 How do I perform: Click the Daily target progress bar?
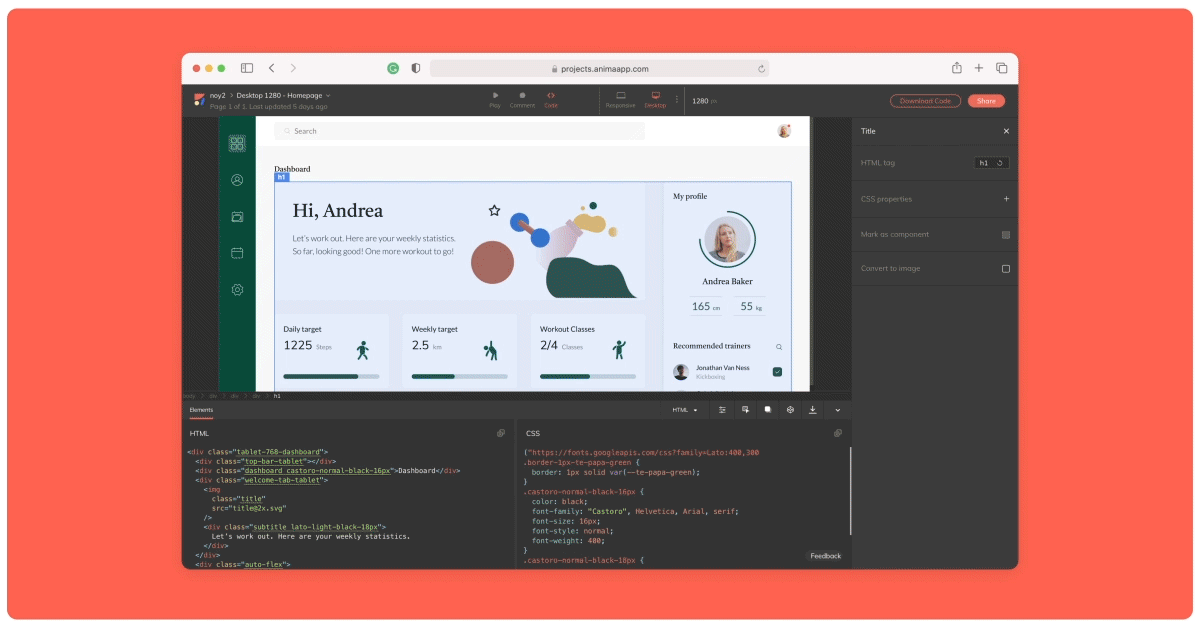(x=331, y=376)
